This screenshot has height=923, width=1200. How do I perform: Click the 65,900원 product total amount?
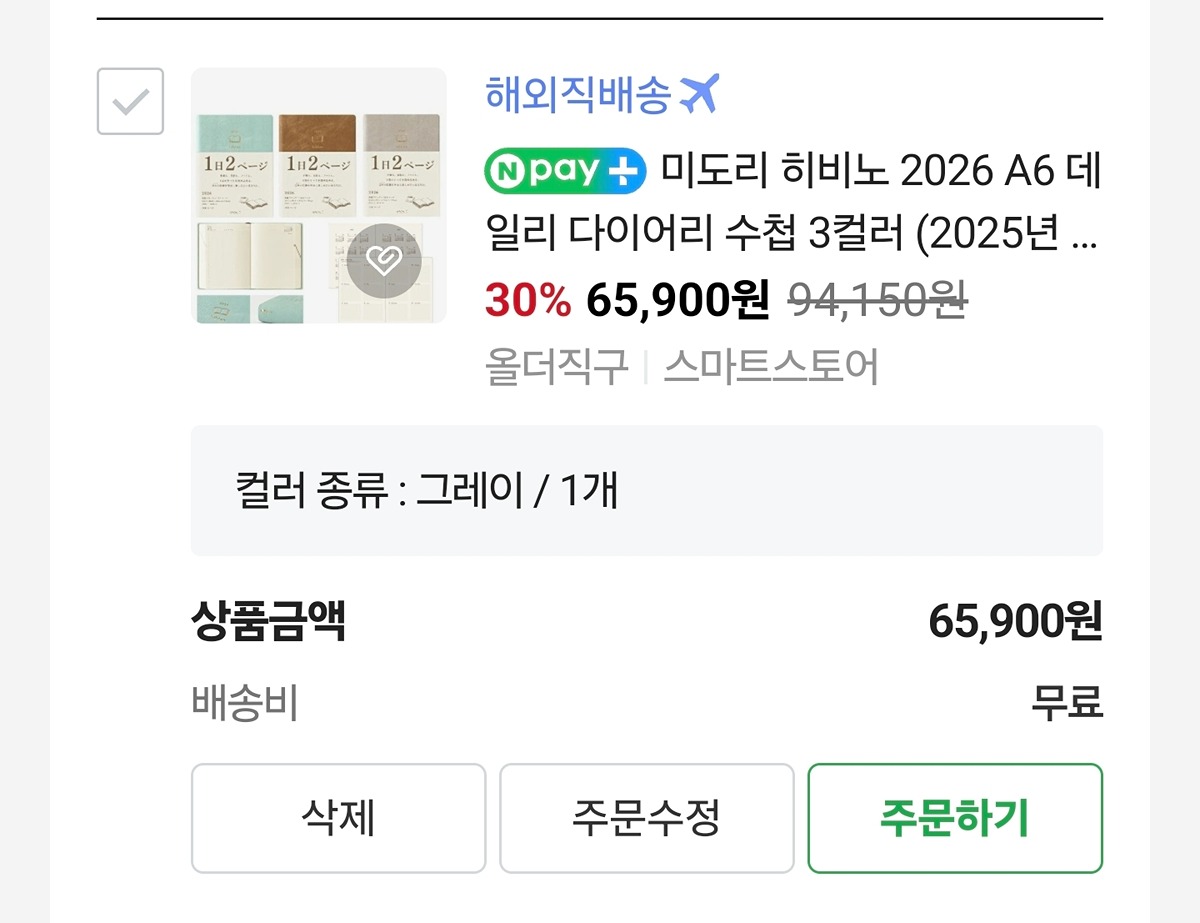click(x=1014, y=622)
